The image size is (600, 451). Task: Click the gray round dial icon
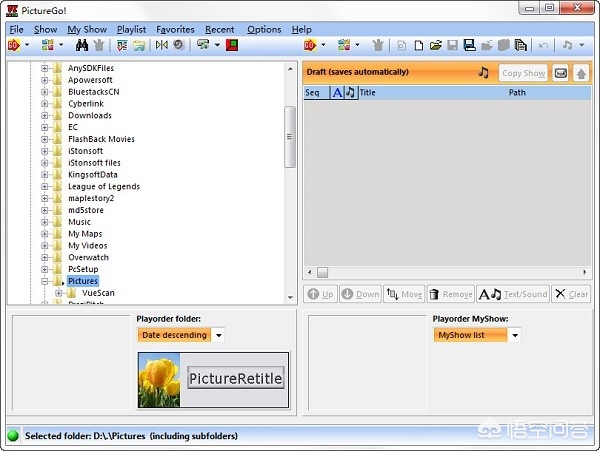pos(179,45)
